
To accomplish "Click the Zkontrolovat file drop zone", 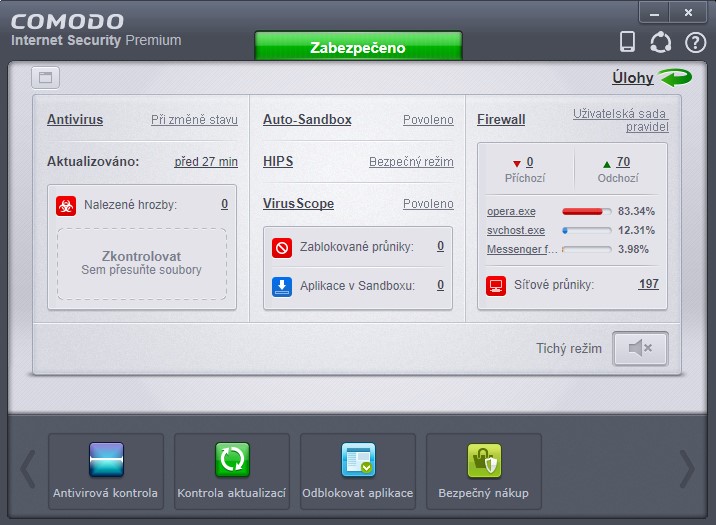I will [142, 264].
